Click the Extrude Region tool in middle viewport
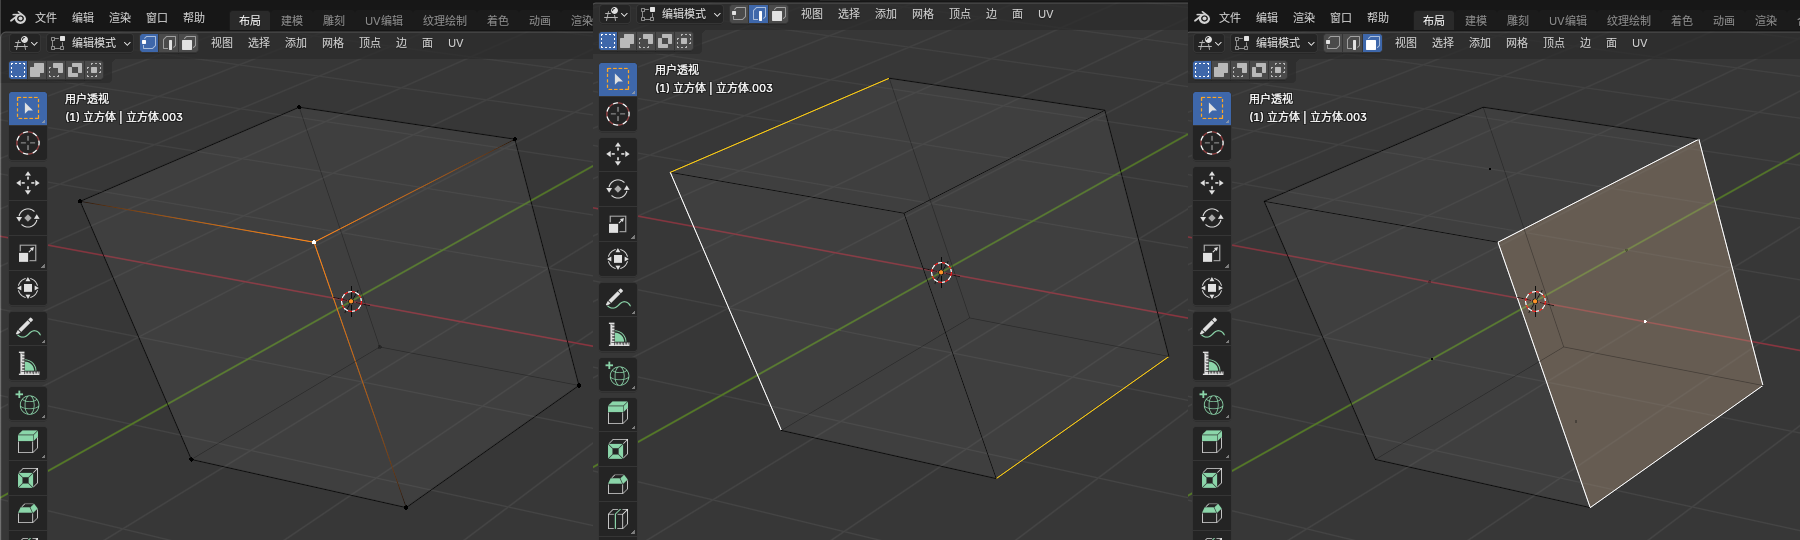Image resolution: width=1800 pixels, height=540 pixels. pyautogui.click(x=618, y=413)
